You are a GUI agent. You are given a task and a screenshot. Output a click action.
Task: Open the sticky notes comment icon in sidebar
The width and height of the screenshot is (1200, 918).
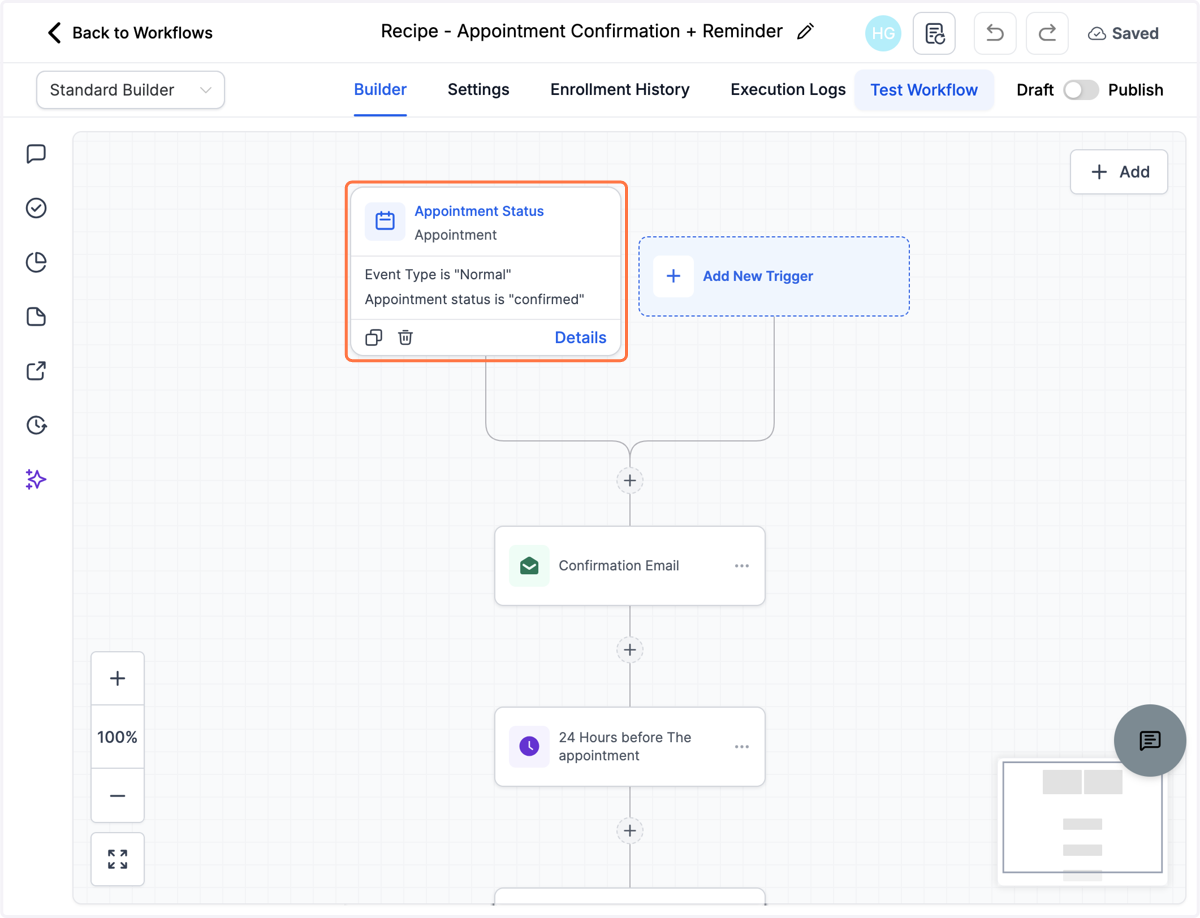36,154
